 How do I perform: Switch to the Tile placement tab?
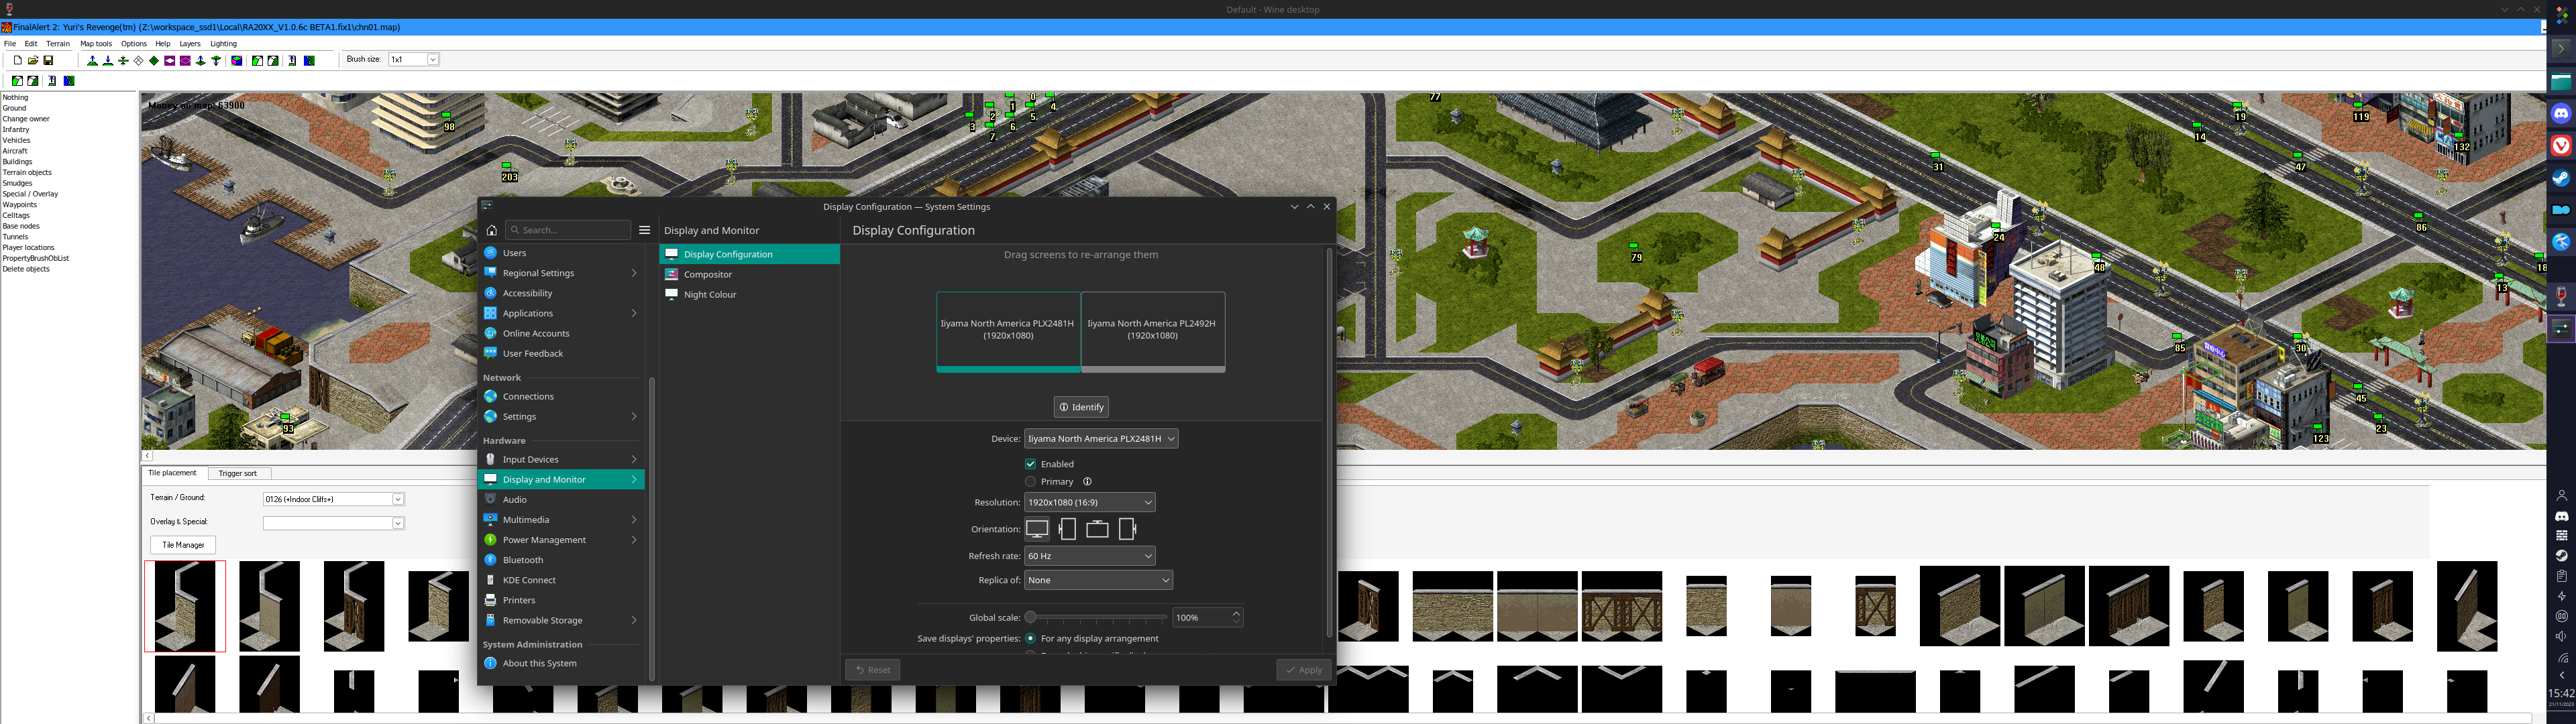click(x=173, y=473)
